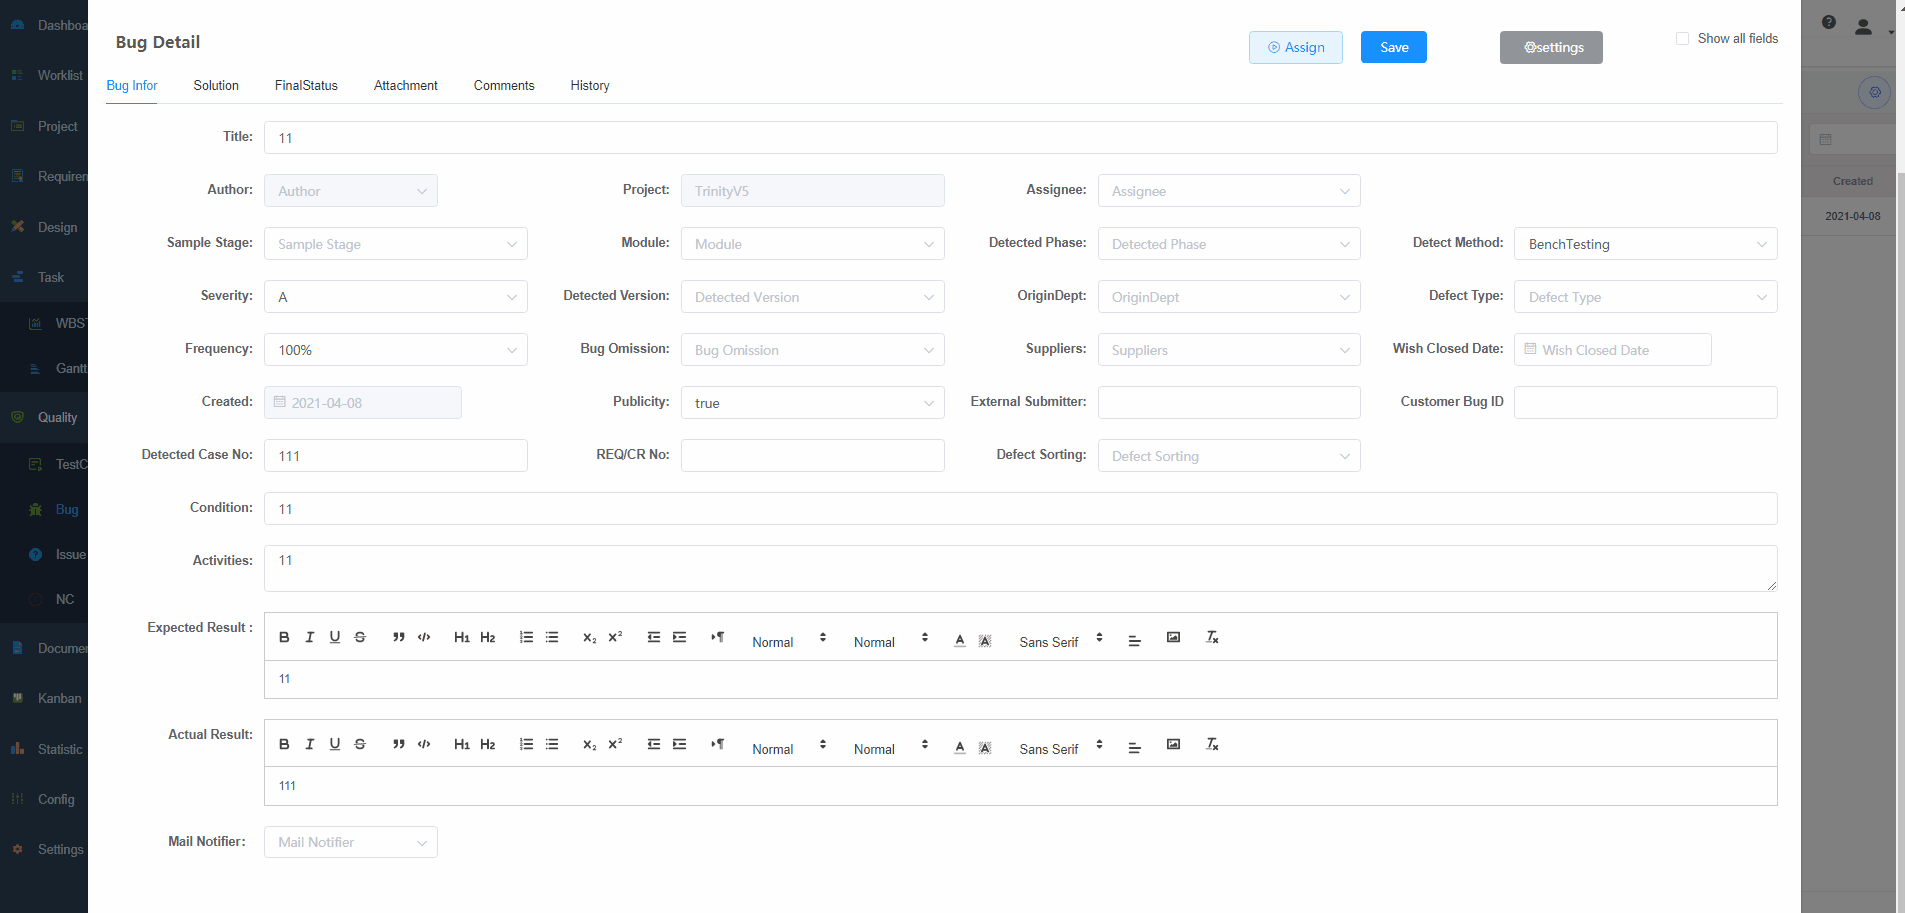
Task: Click Bold in the Expected Result toolbar
Action: pos(284,637)
